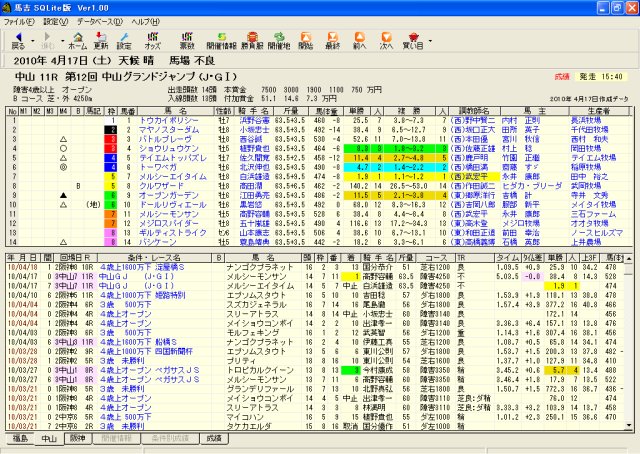Viewport: 640px width, 454px height.
Task: Sort by the 騎手名 column header in the top table
Action: [254, 111]
